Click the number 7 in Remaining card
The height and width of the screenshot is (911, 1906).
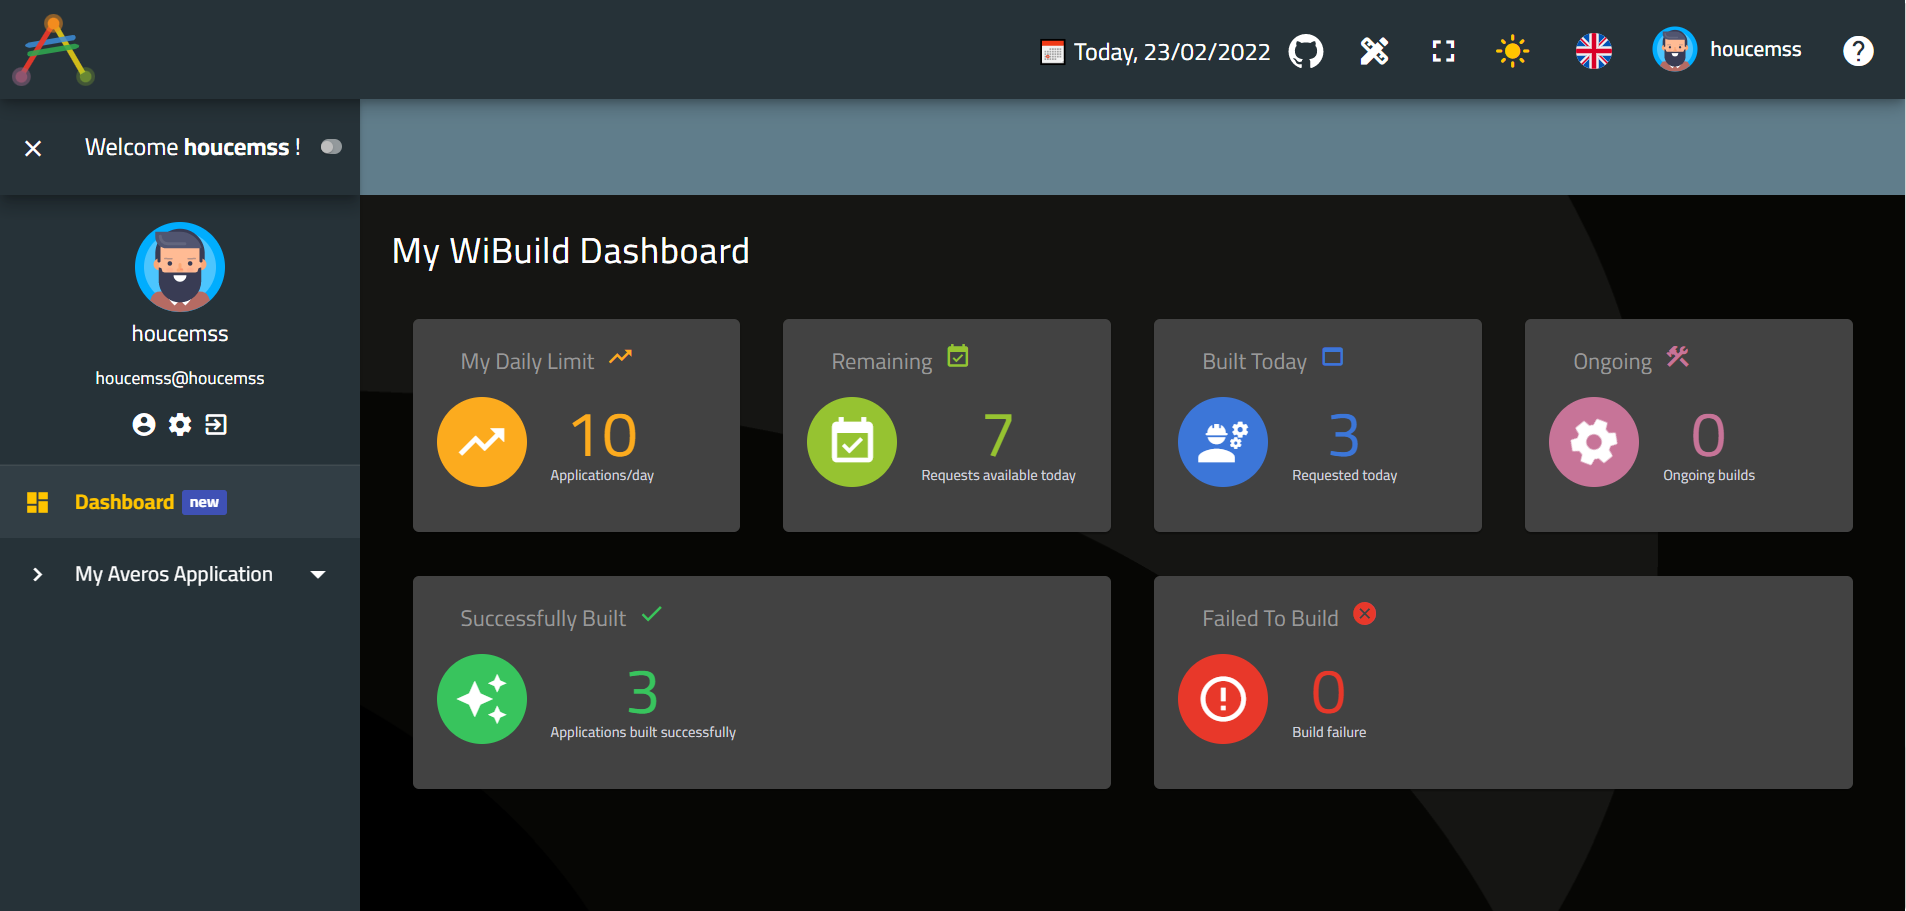pyautogui.click(x=998, y=436)
